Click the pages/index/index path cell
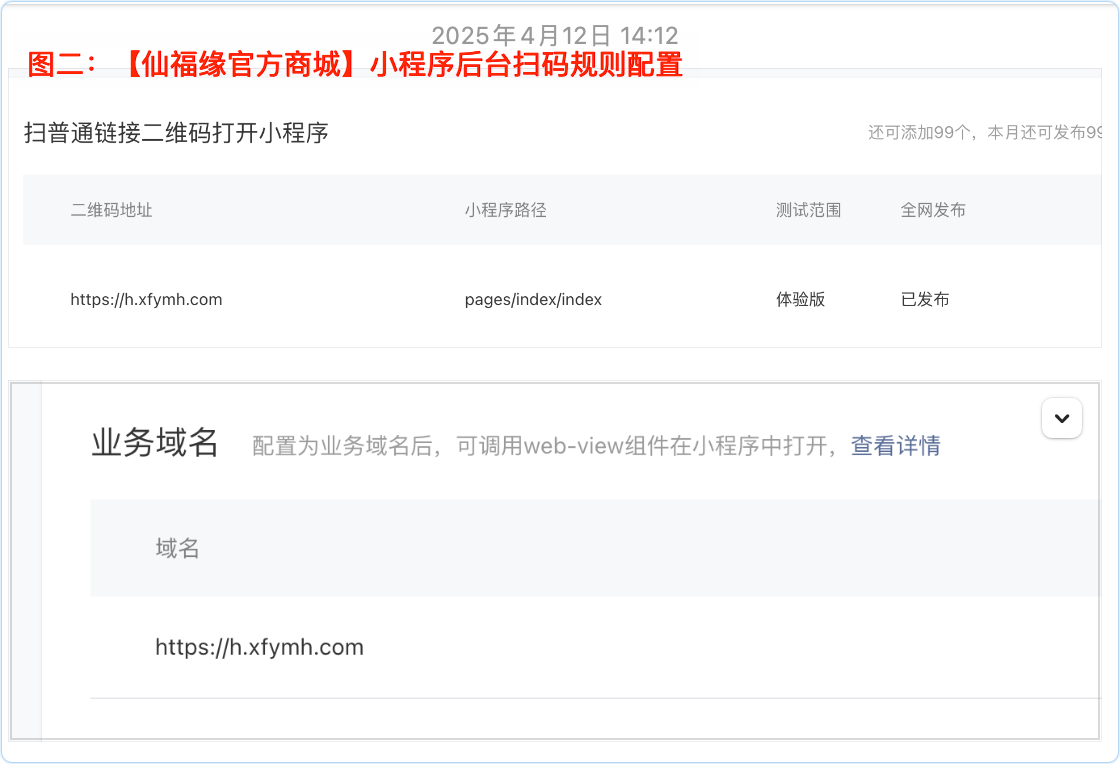This screenshot has width=1120, height=764. [533, 299]
